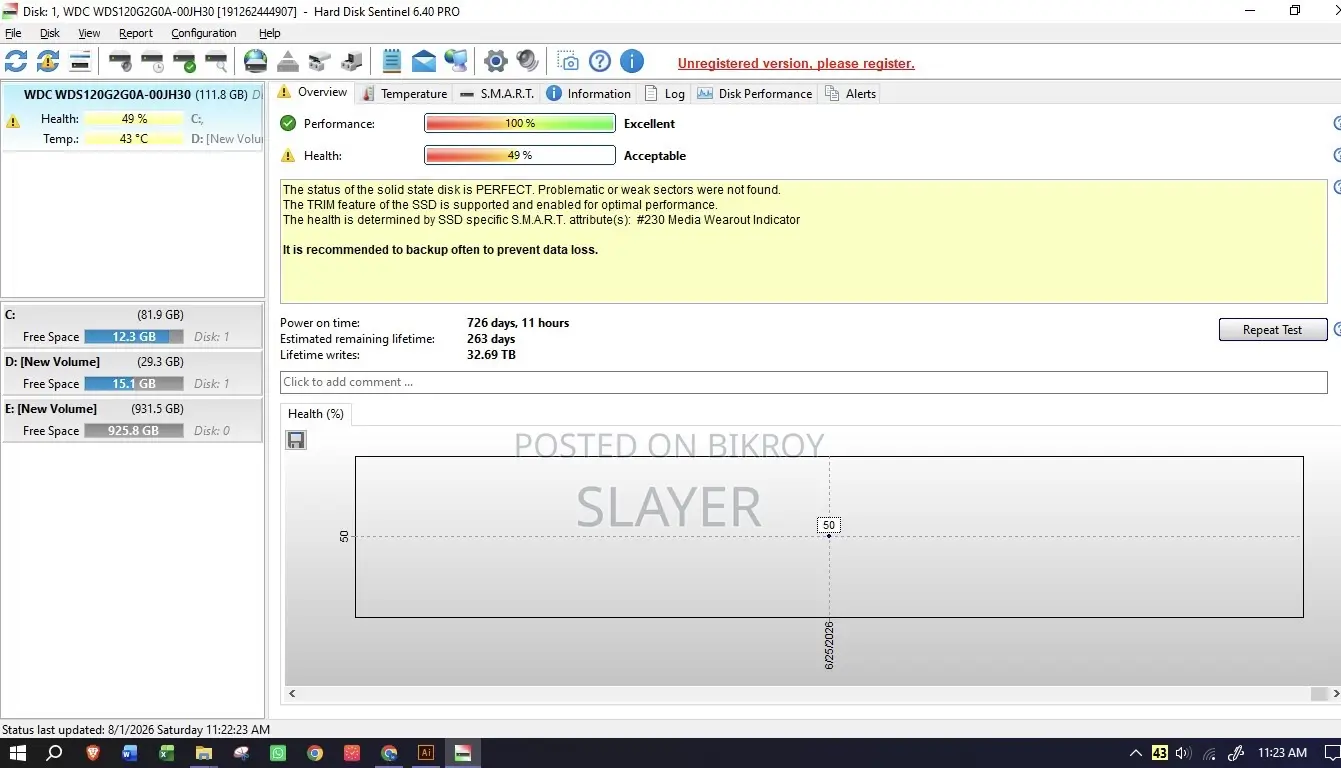Click the 50 data point on health graph
The height and width of the screenshot is (768, 1341).
[x=829, y=536]
